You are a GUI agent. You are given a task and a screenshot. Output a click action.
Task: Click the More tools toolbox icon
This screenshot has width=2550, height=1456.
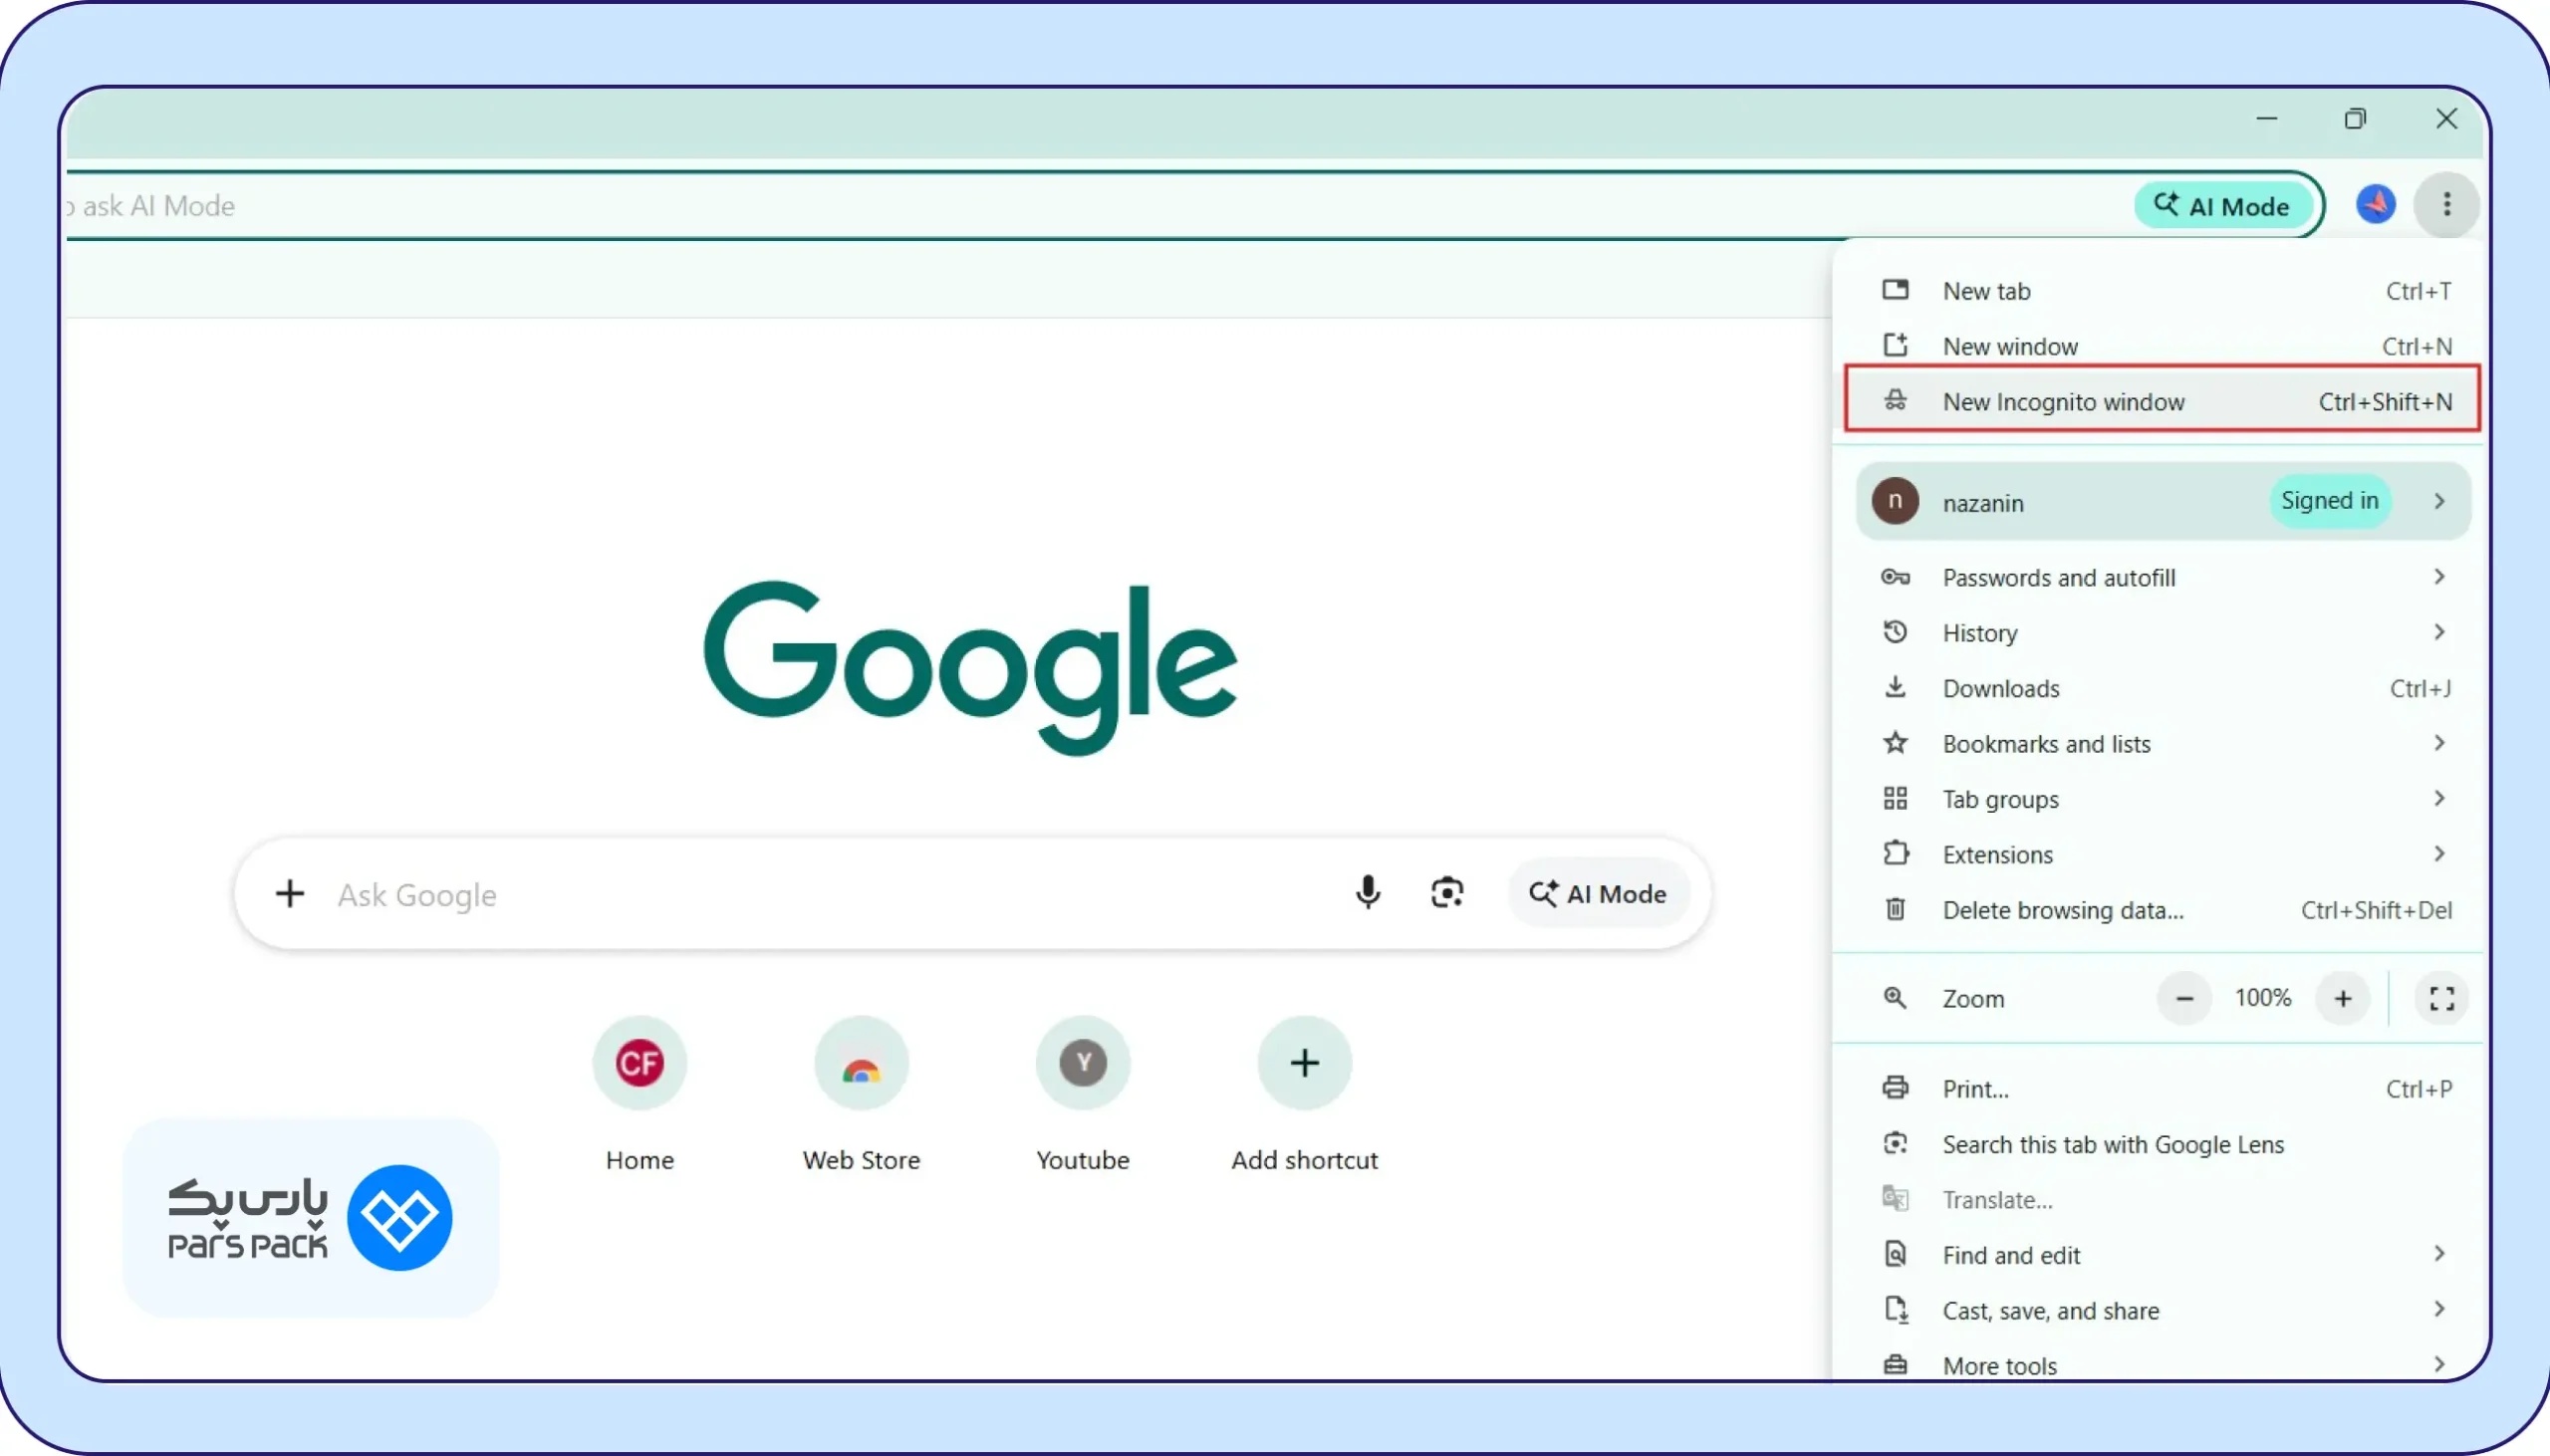pos(1895,1365)
